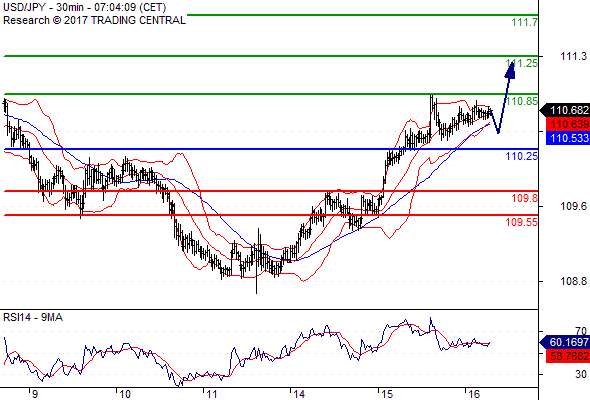This screenshot has height=400, width=590.
Task: Click the 110.85 resistance level label
Action: 522,101
